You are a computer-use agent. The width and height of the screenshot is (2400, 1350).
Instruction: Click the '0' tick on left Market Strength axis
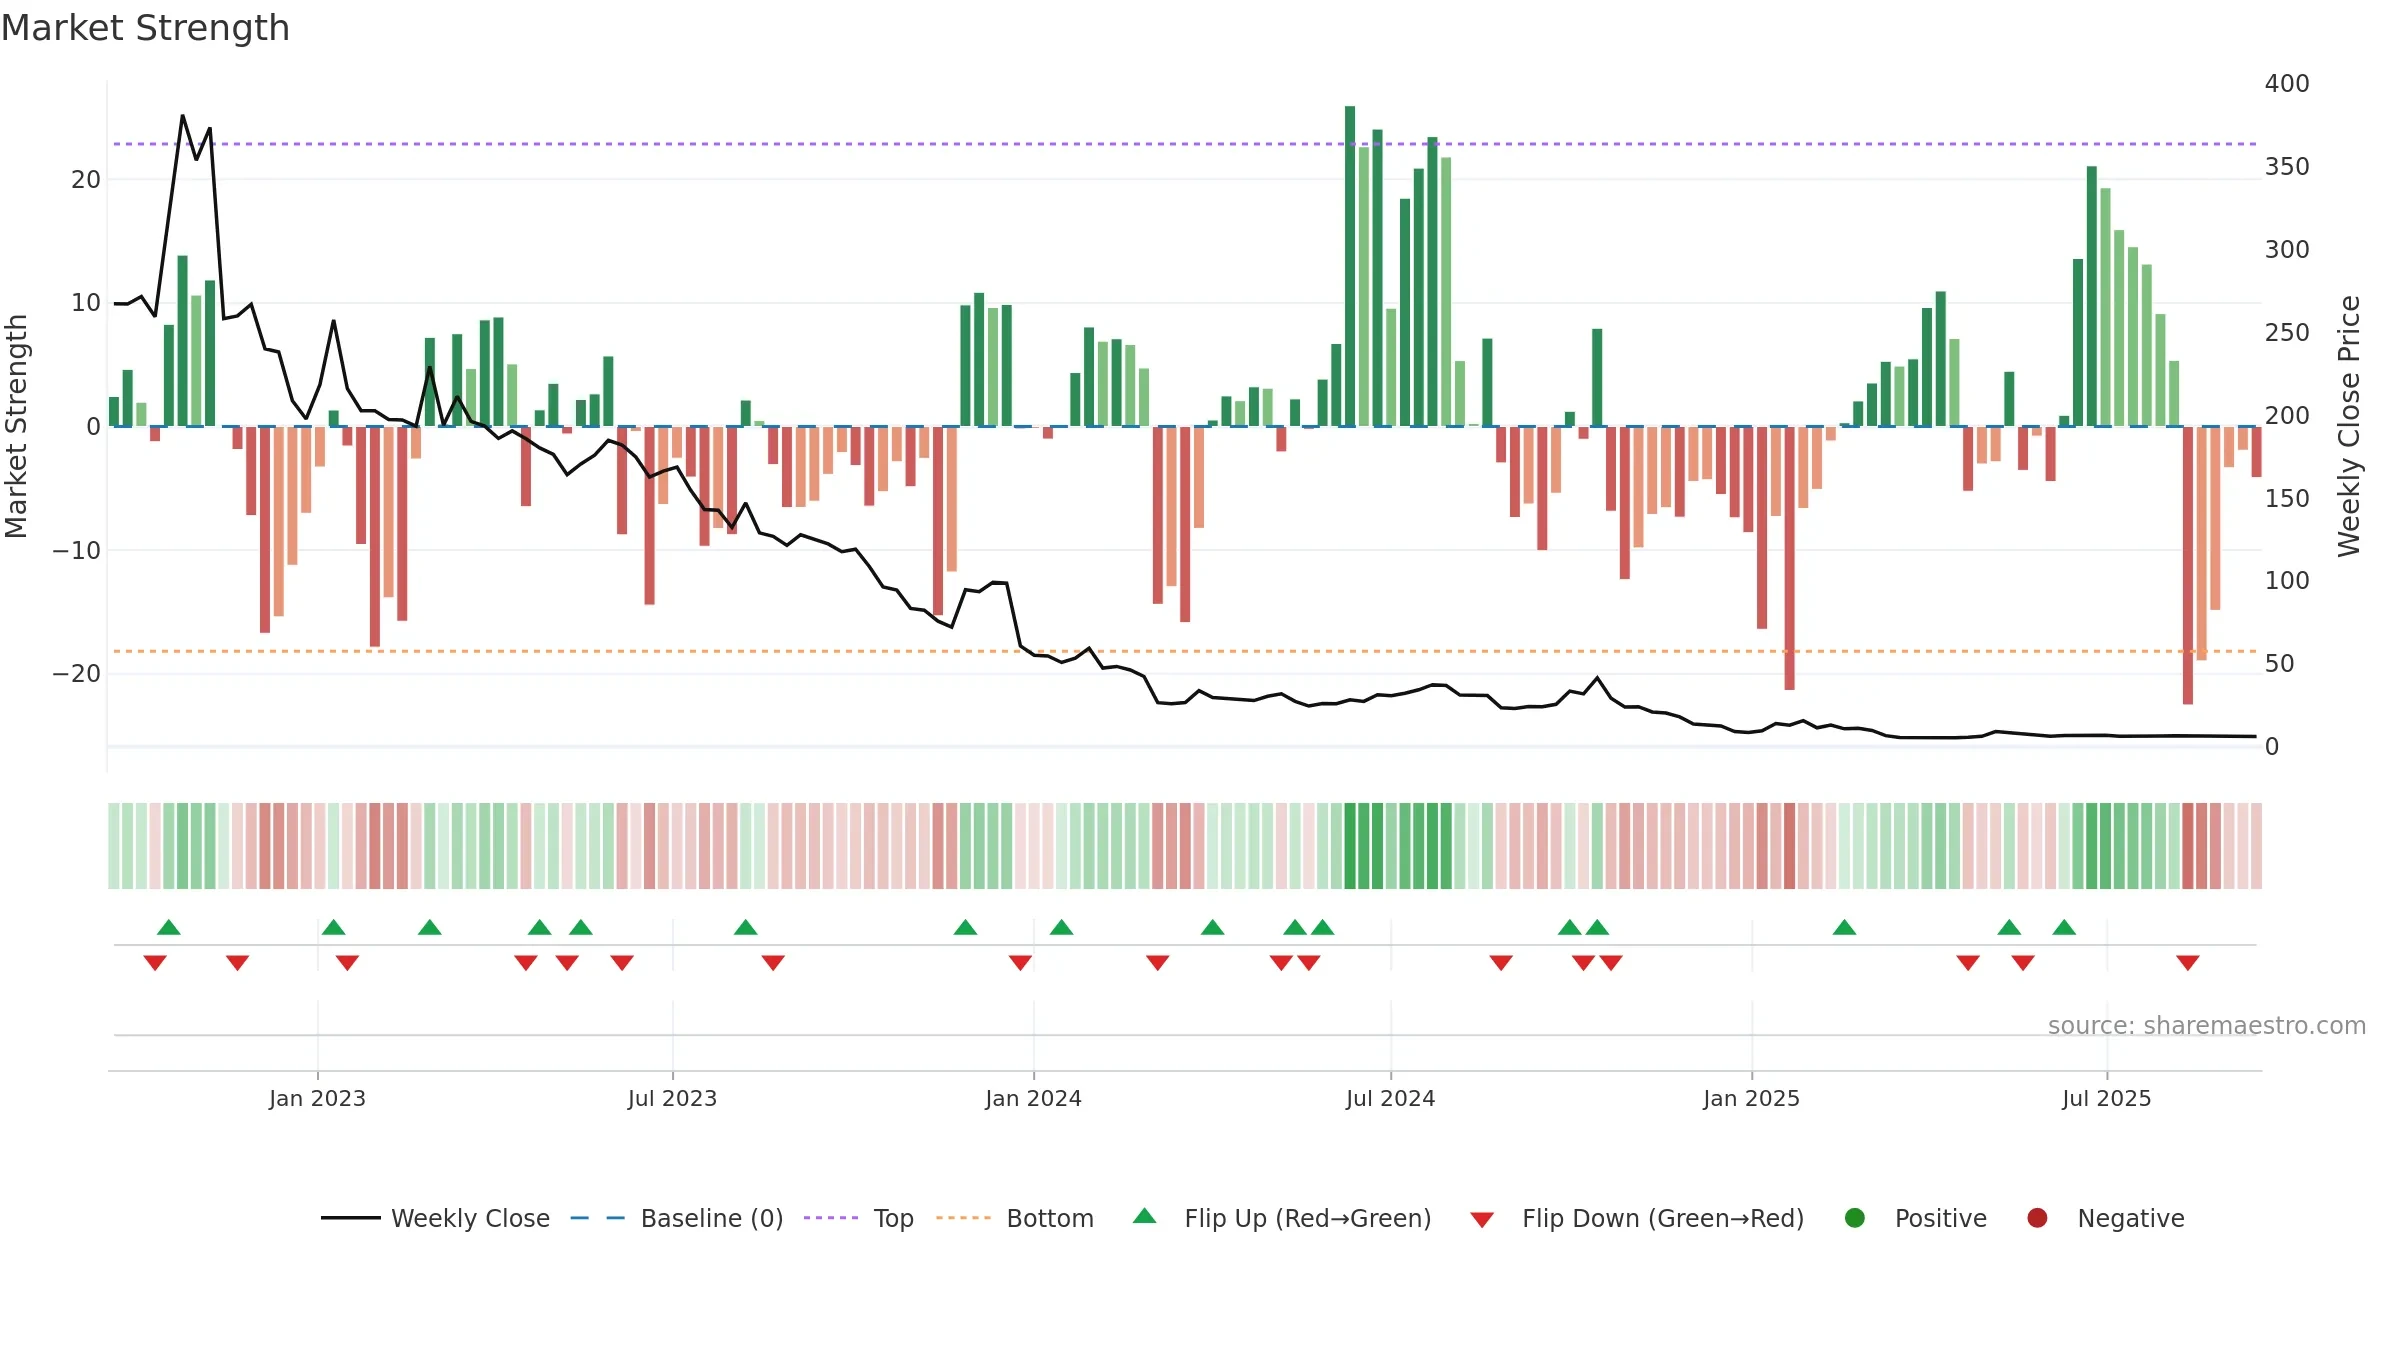(93, 427)
